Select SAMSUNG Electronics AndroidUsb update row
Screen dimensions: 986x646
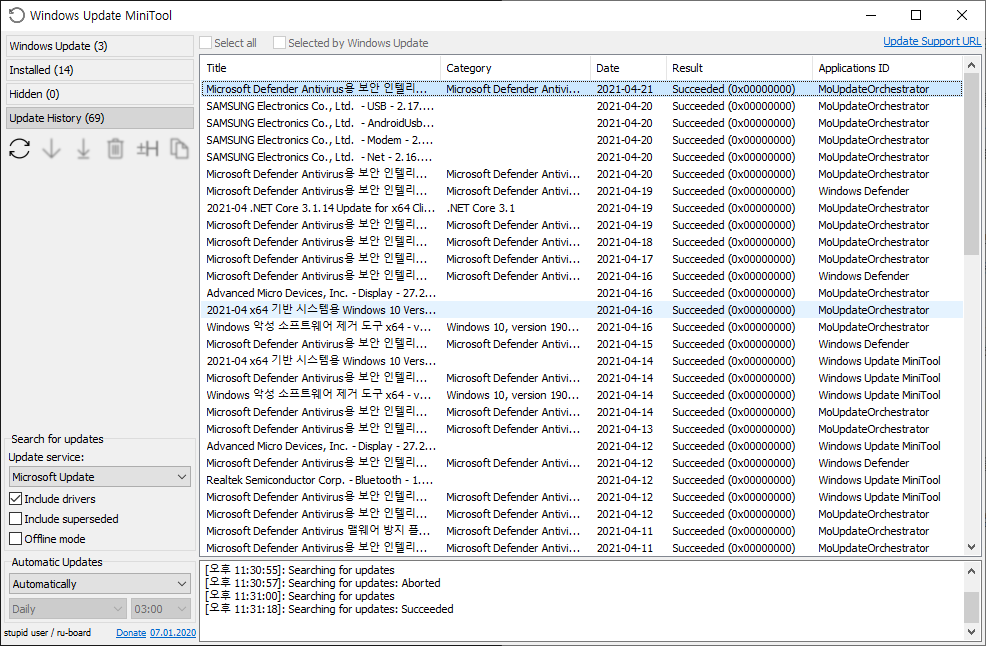(x=582, y=123)
